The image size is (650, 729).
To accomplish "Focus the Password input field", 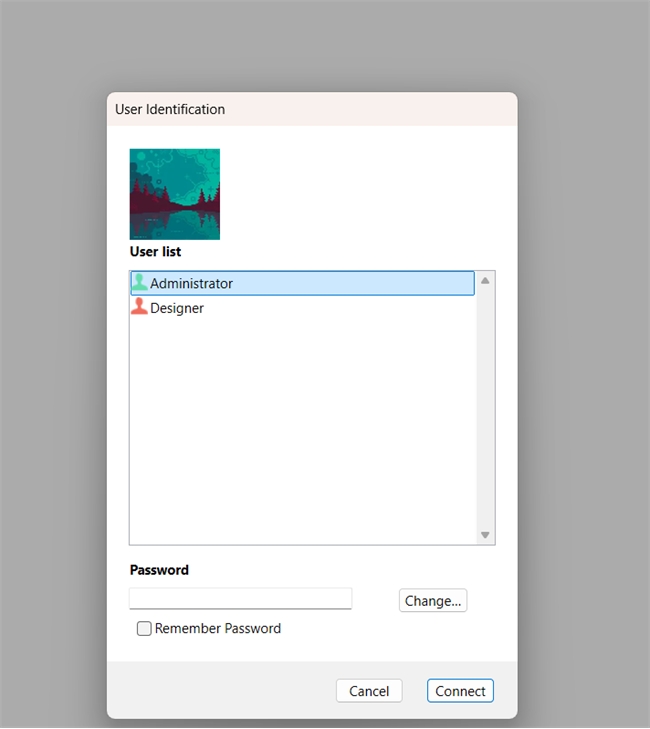I will [240, 598].
